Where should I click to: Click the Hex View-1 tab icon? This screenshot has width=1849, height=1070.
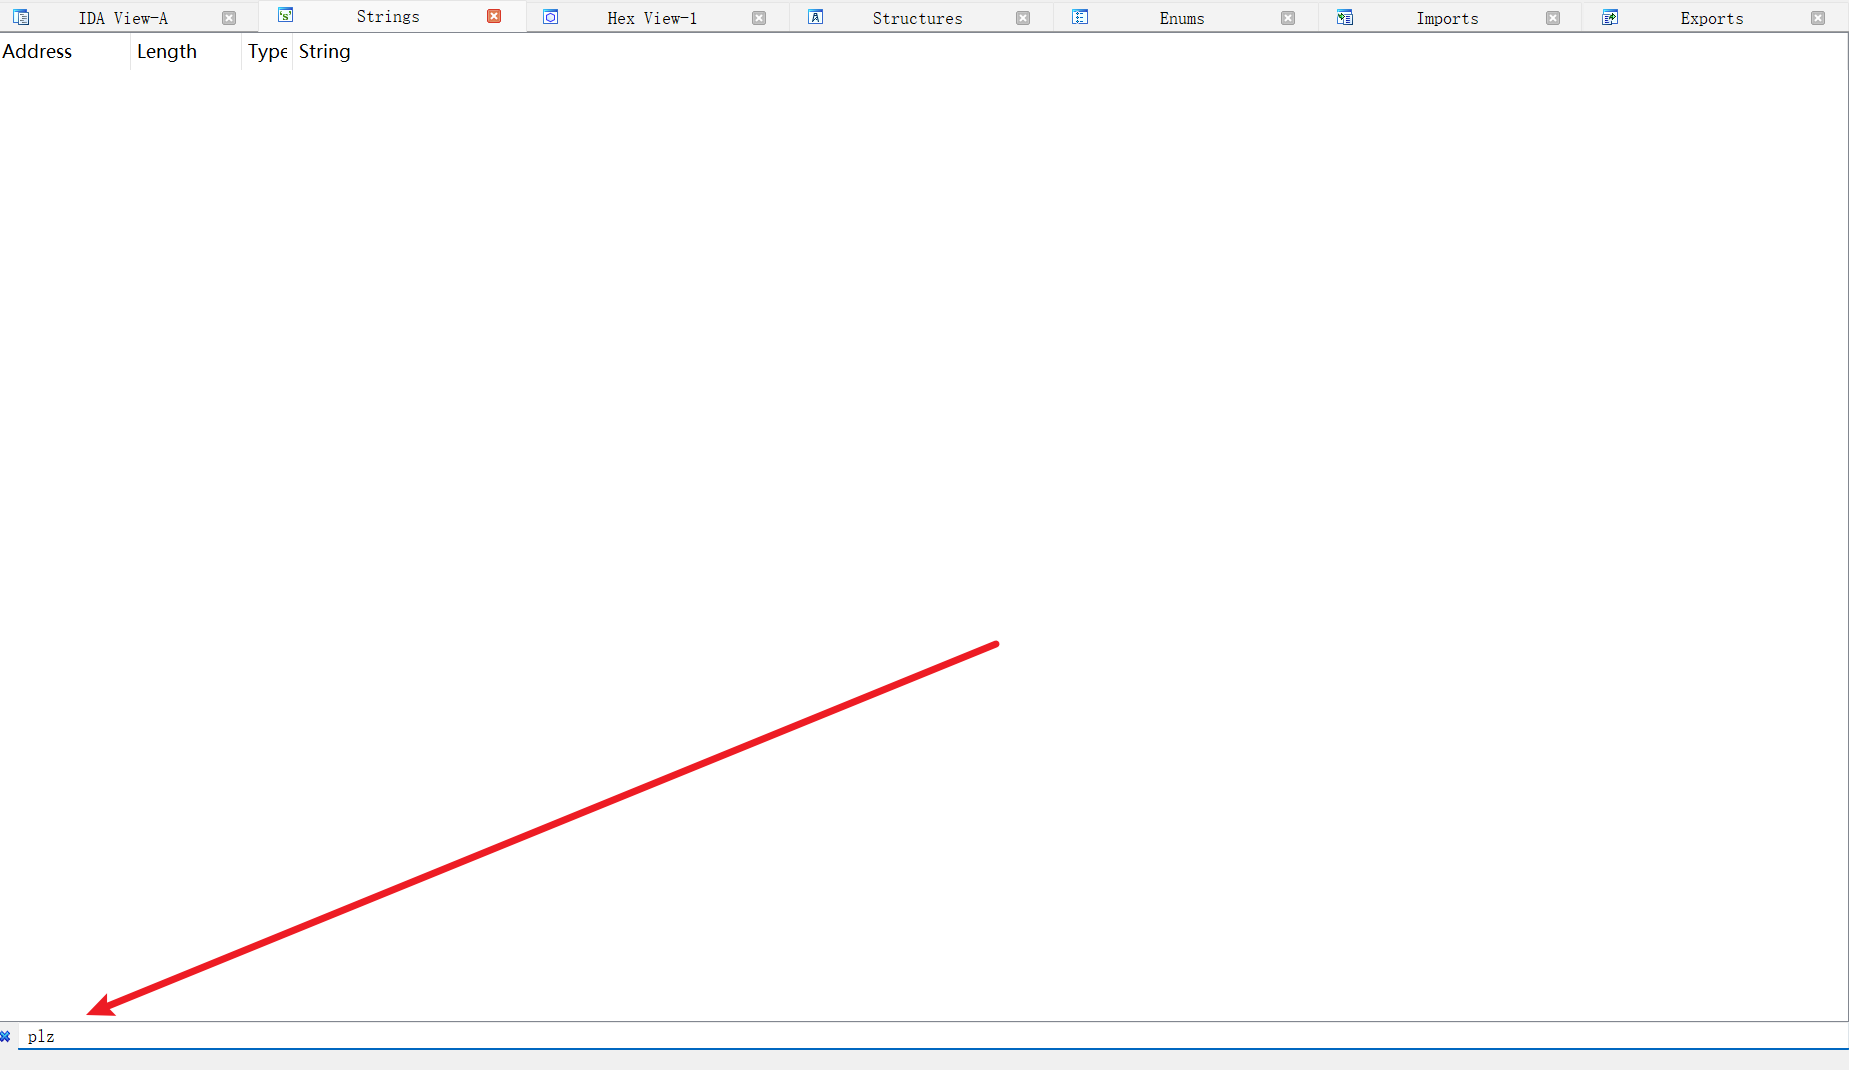pyautogui.click(x=550, y=17)
